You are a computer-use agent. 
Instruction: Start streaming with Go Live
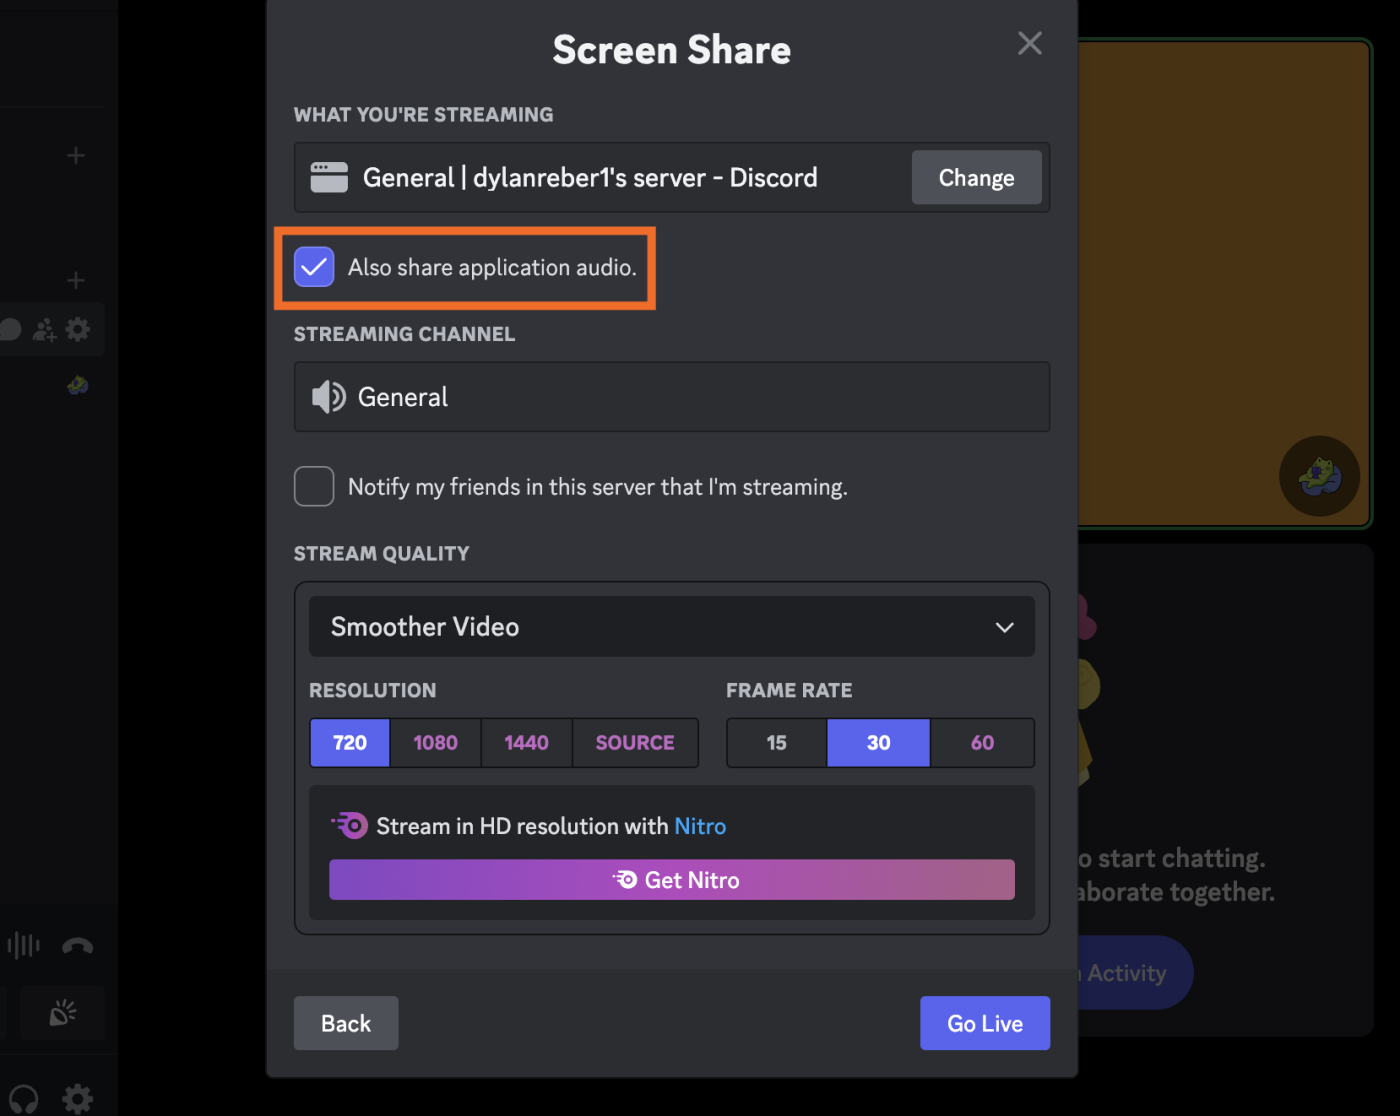(985, 1023)
